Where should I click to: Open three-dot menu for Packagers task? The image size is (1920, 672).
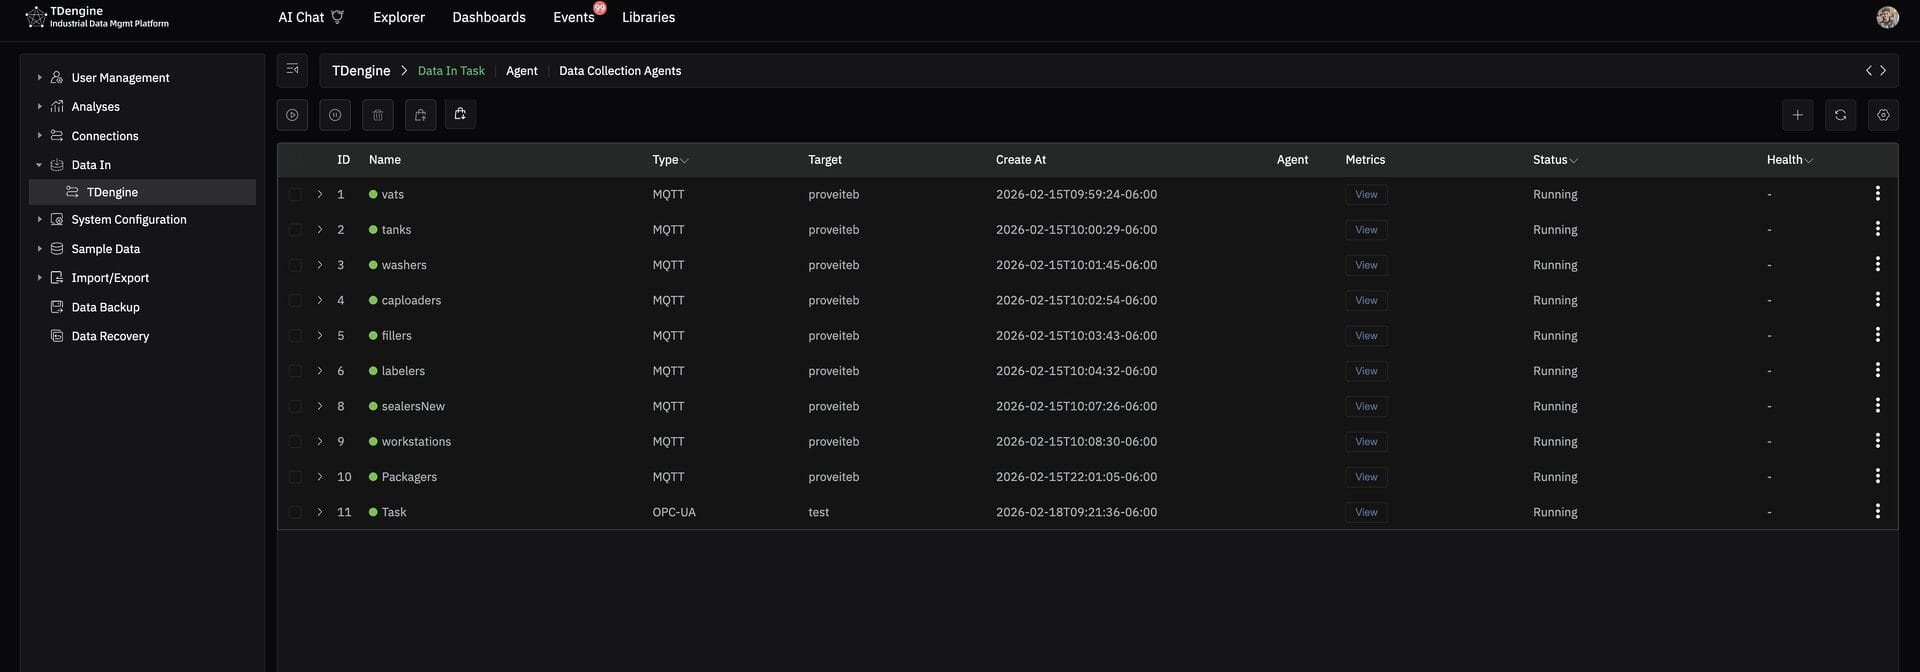pyautogui.click(x=1877, y=477)
